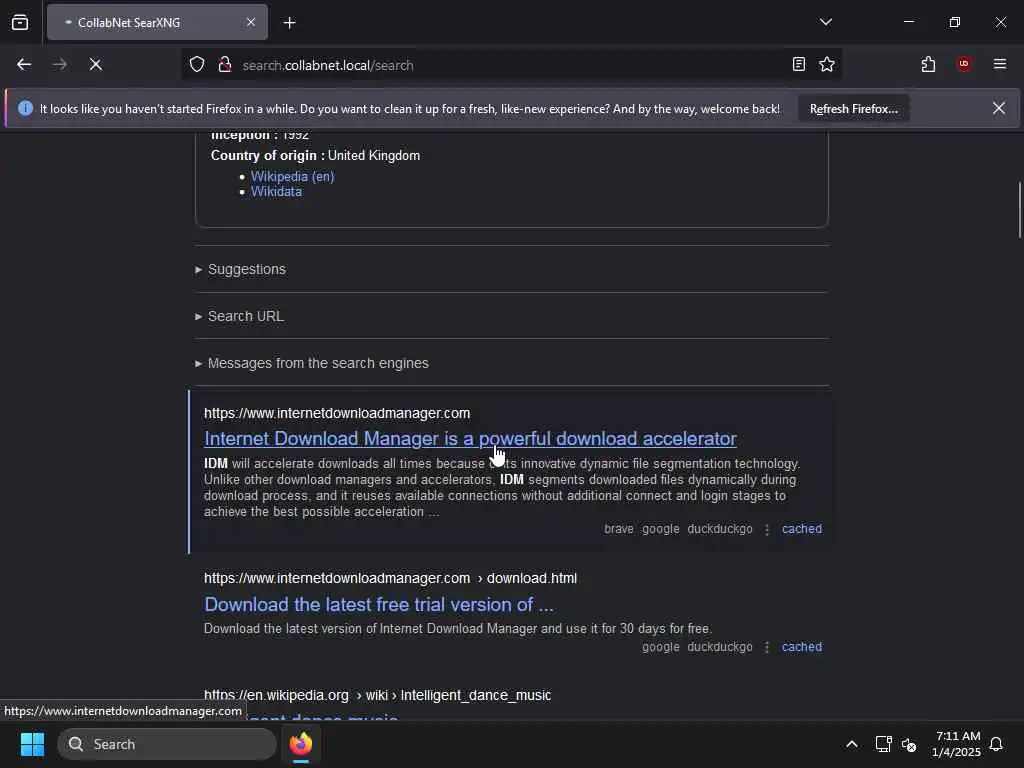
Task: Click the download.html result URL line
Action: click(391, 579)
